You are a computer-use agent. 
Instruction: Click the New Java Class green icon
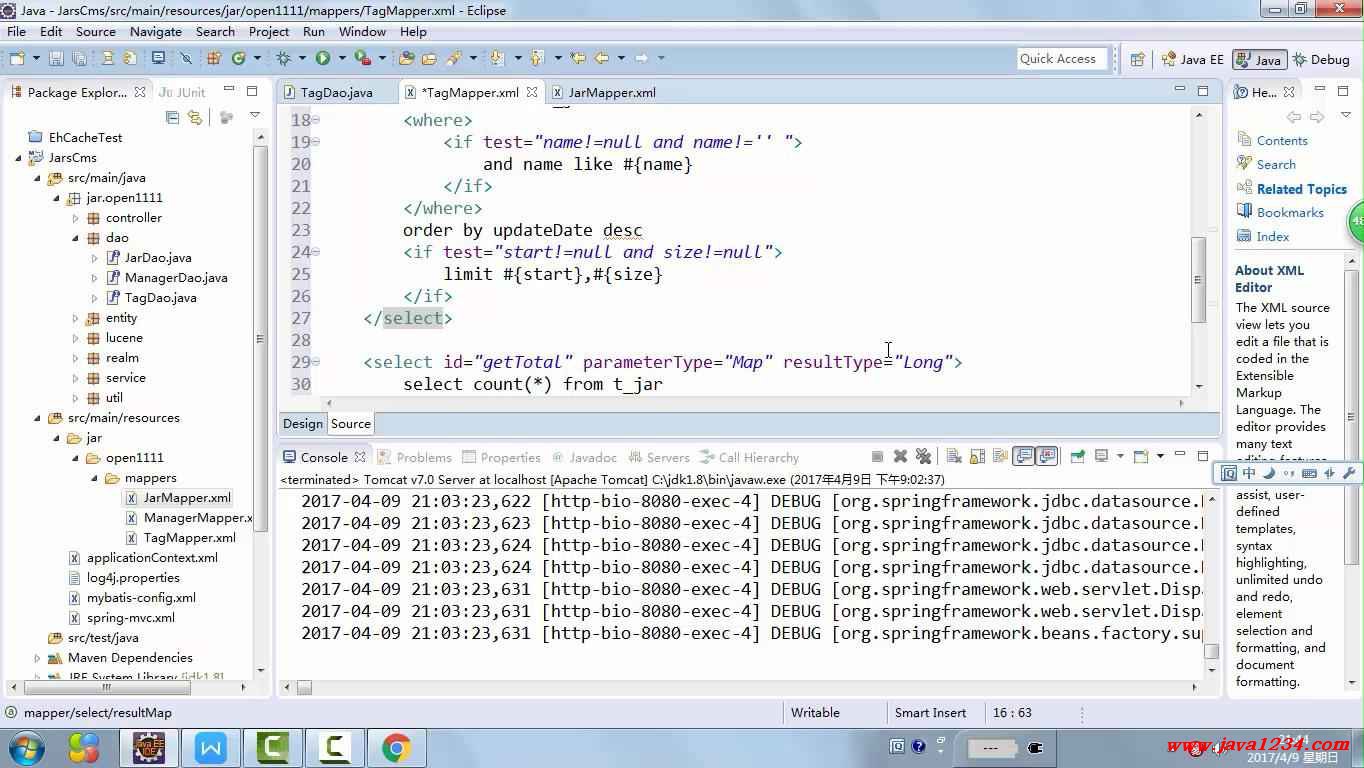click(239, 58)
